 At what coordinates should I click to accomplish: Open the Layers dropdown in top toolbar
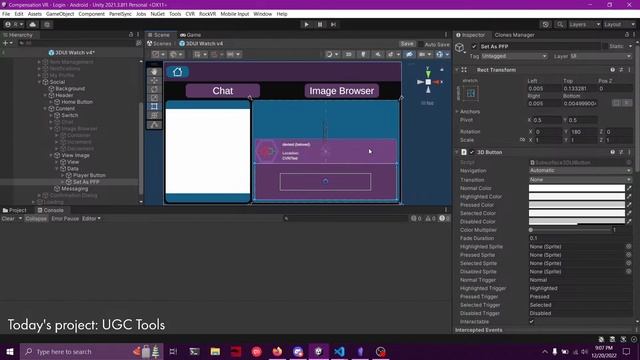pyautogui.click(x=584, y=24)
